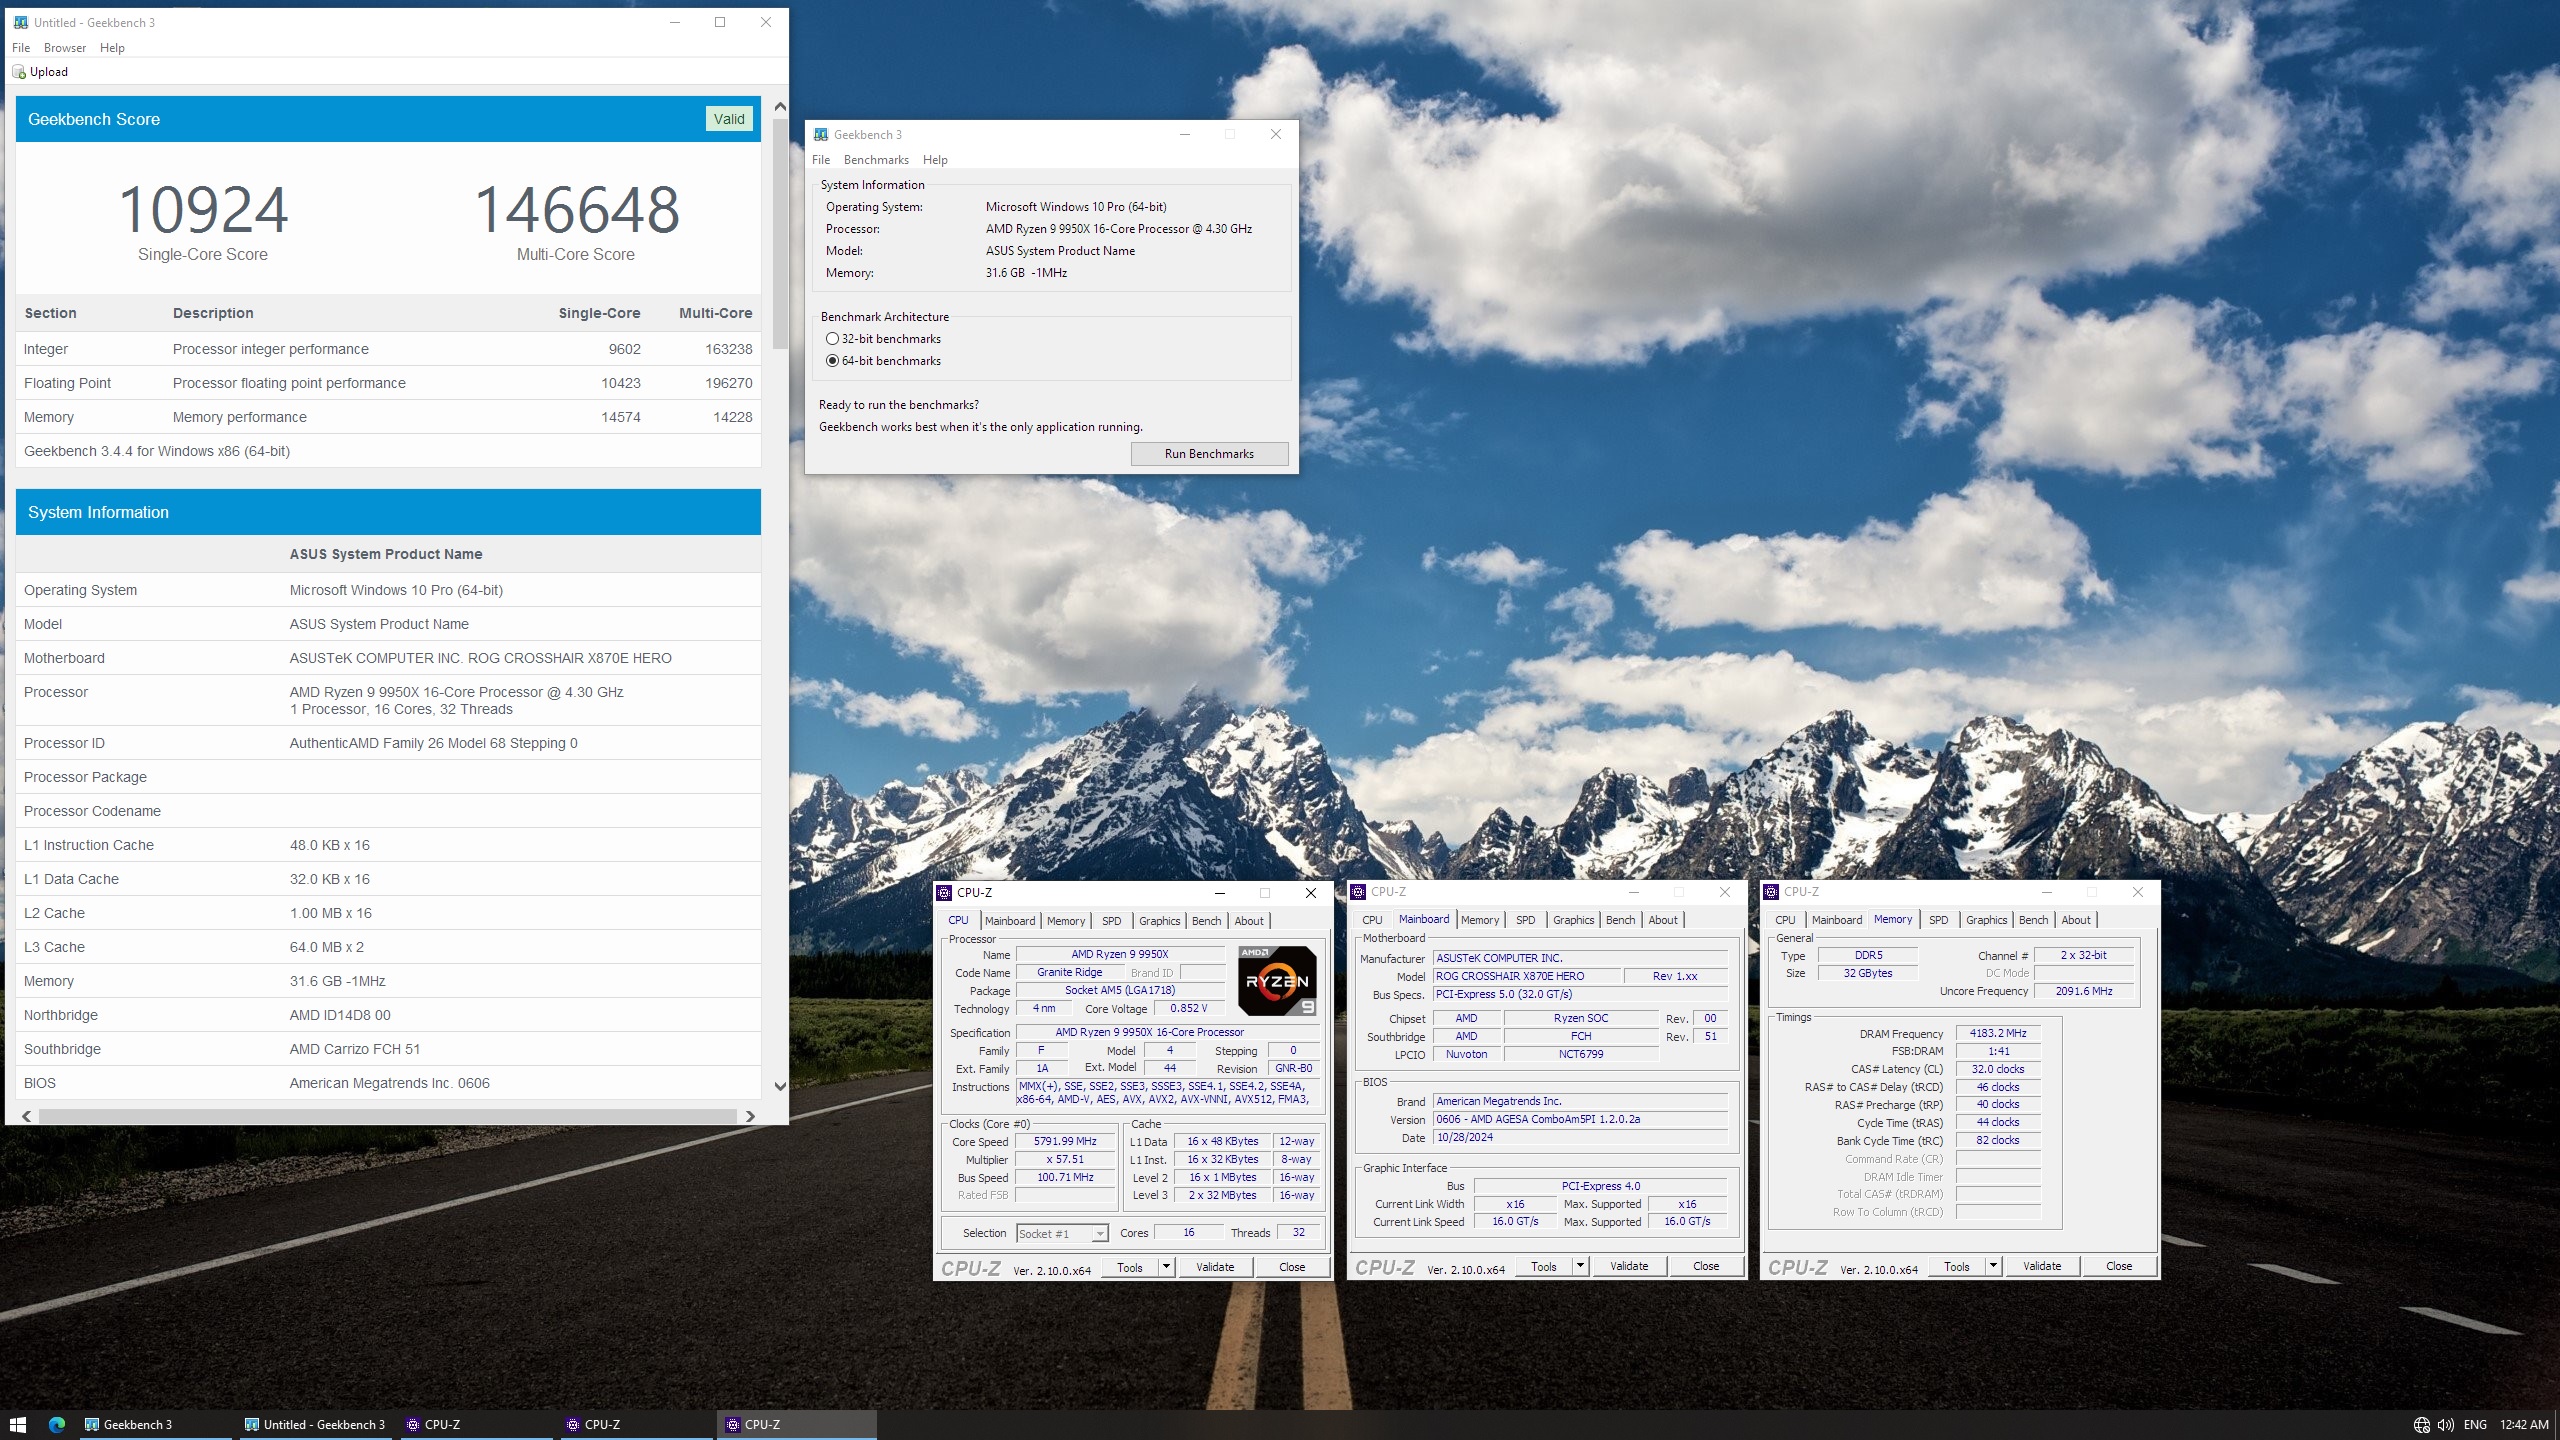
Task: Open Tools dropdown arrow in Memory window
Action: point(1992,1266)
